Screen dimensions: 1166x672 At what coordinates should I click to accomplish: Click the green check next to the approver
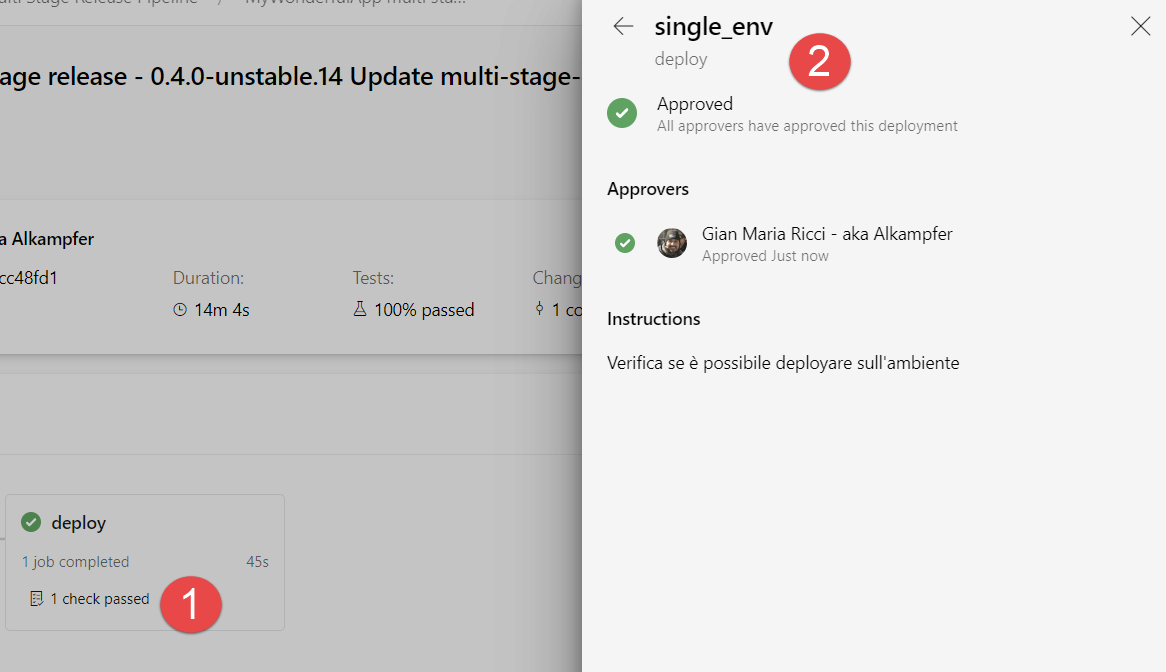pyautogui.click(x=625, y=243)
